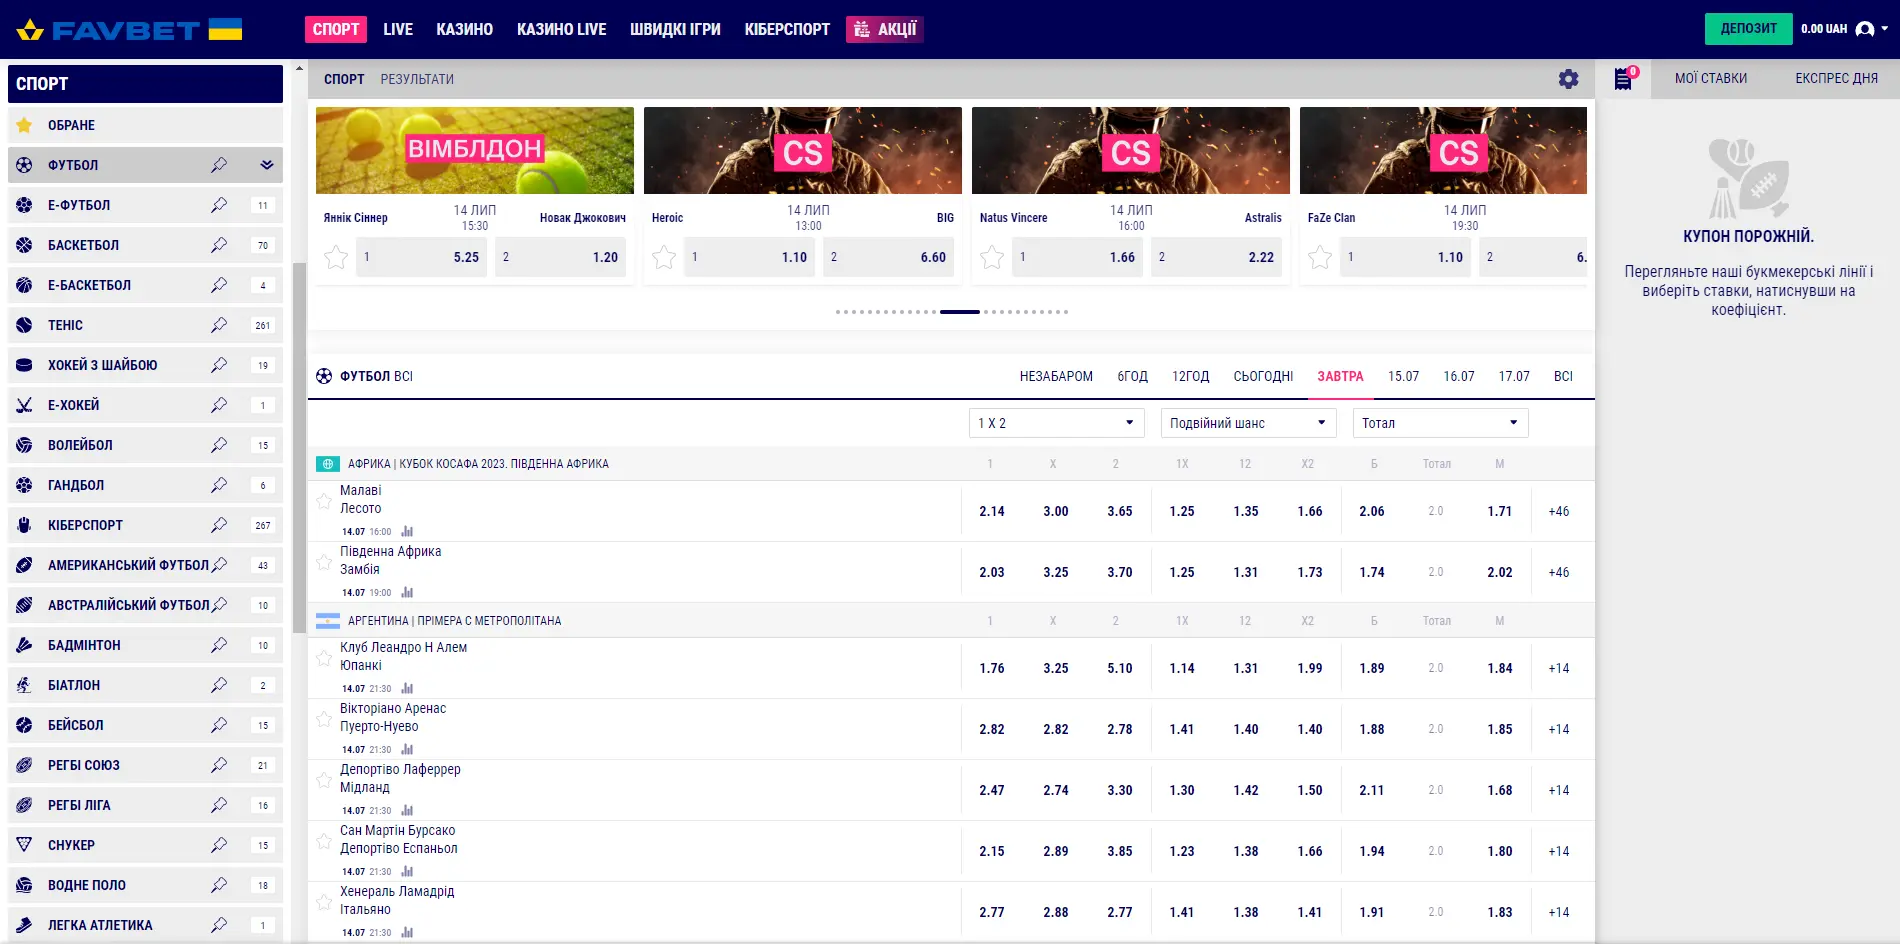1900x944 pixels.
Task: Switch to the Сьогодні date tab
Action: point(1263,376)
